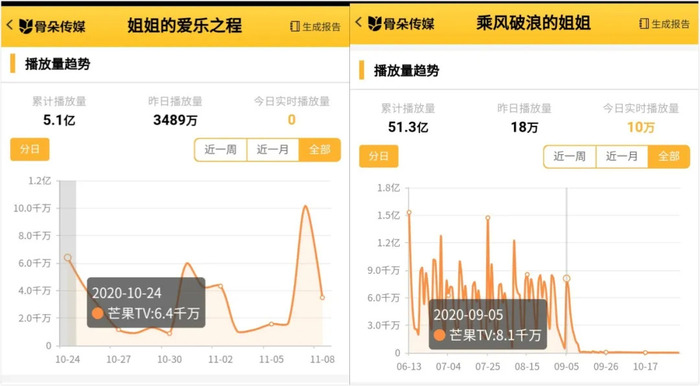Click the 06-13 peak point on right chart

click(x=409, y=212)
